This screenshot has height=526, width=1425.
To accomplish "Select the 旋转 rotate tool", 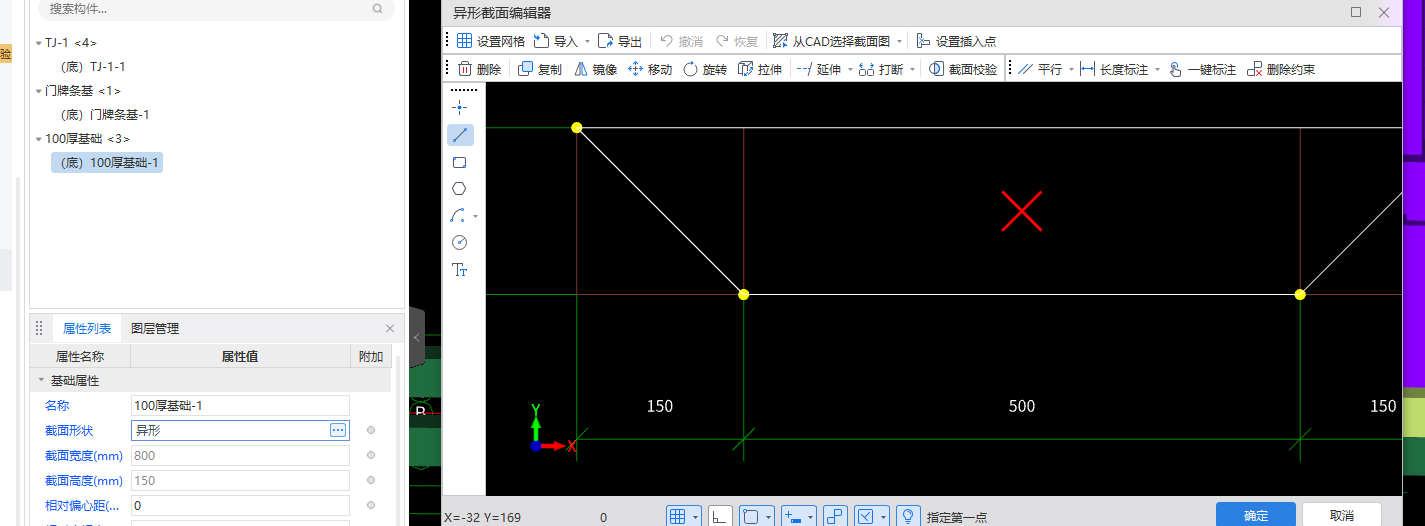I will [705, 69].
